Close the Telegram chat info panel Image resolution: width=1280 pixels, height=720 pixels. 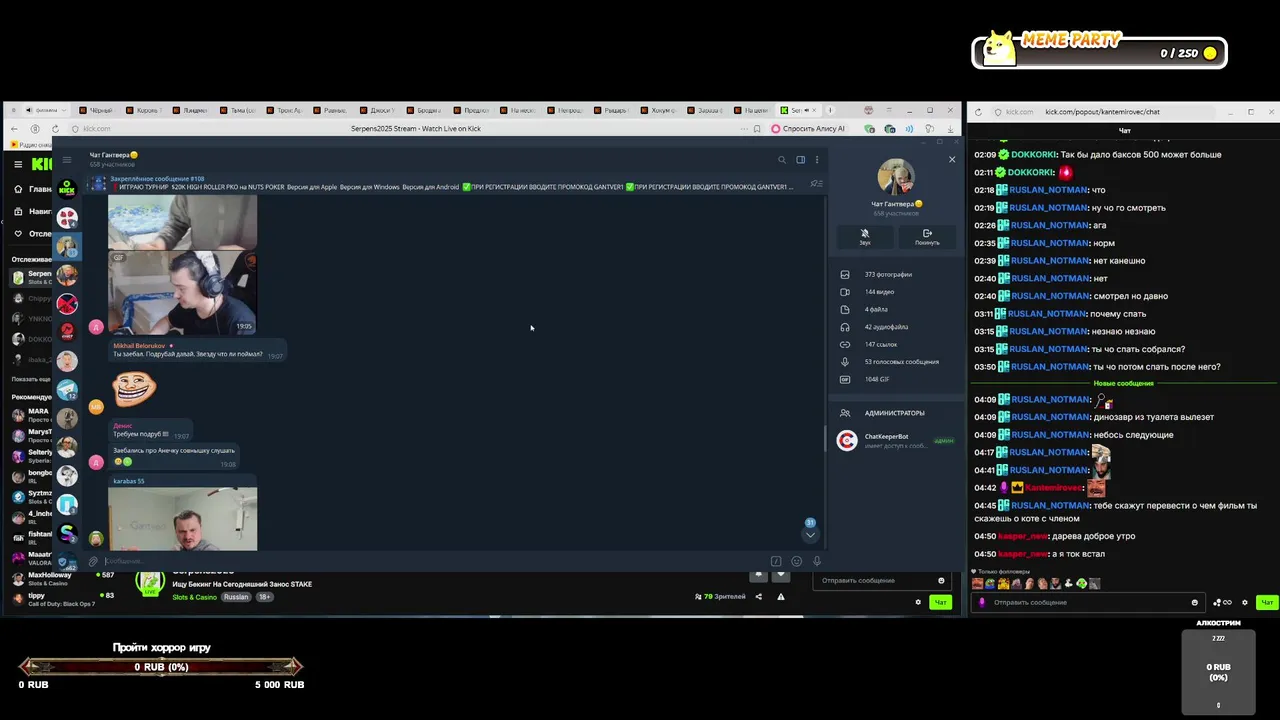coord(951,159)
